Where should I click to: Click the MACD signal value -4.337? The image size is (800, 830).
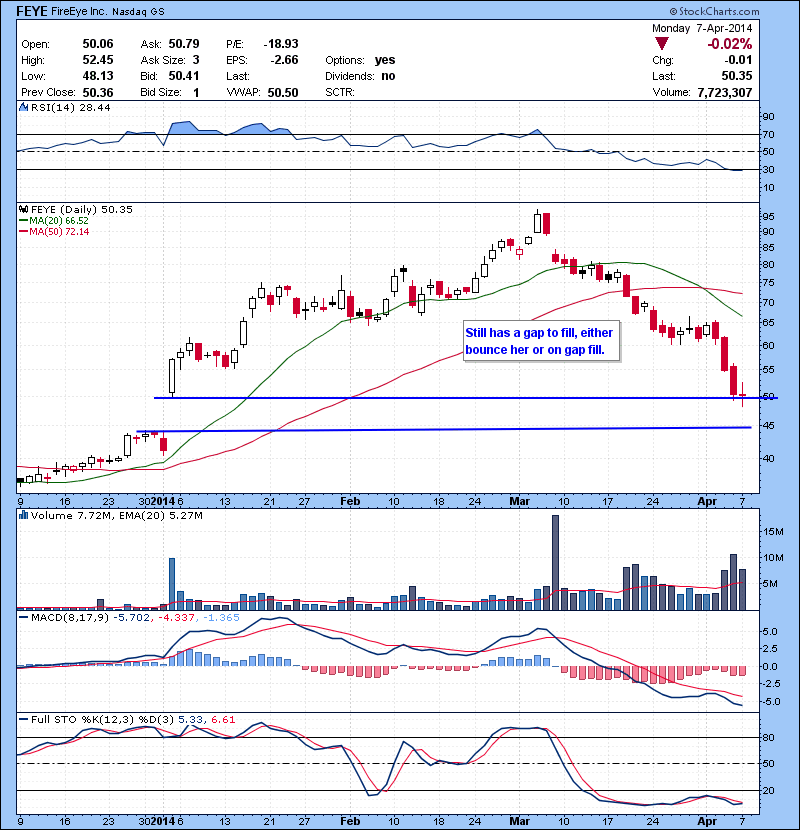pyautogui.click(x=176, y=617)
